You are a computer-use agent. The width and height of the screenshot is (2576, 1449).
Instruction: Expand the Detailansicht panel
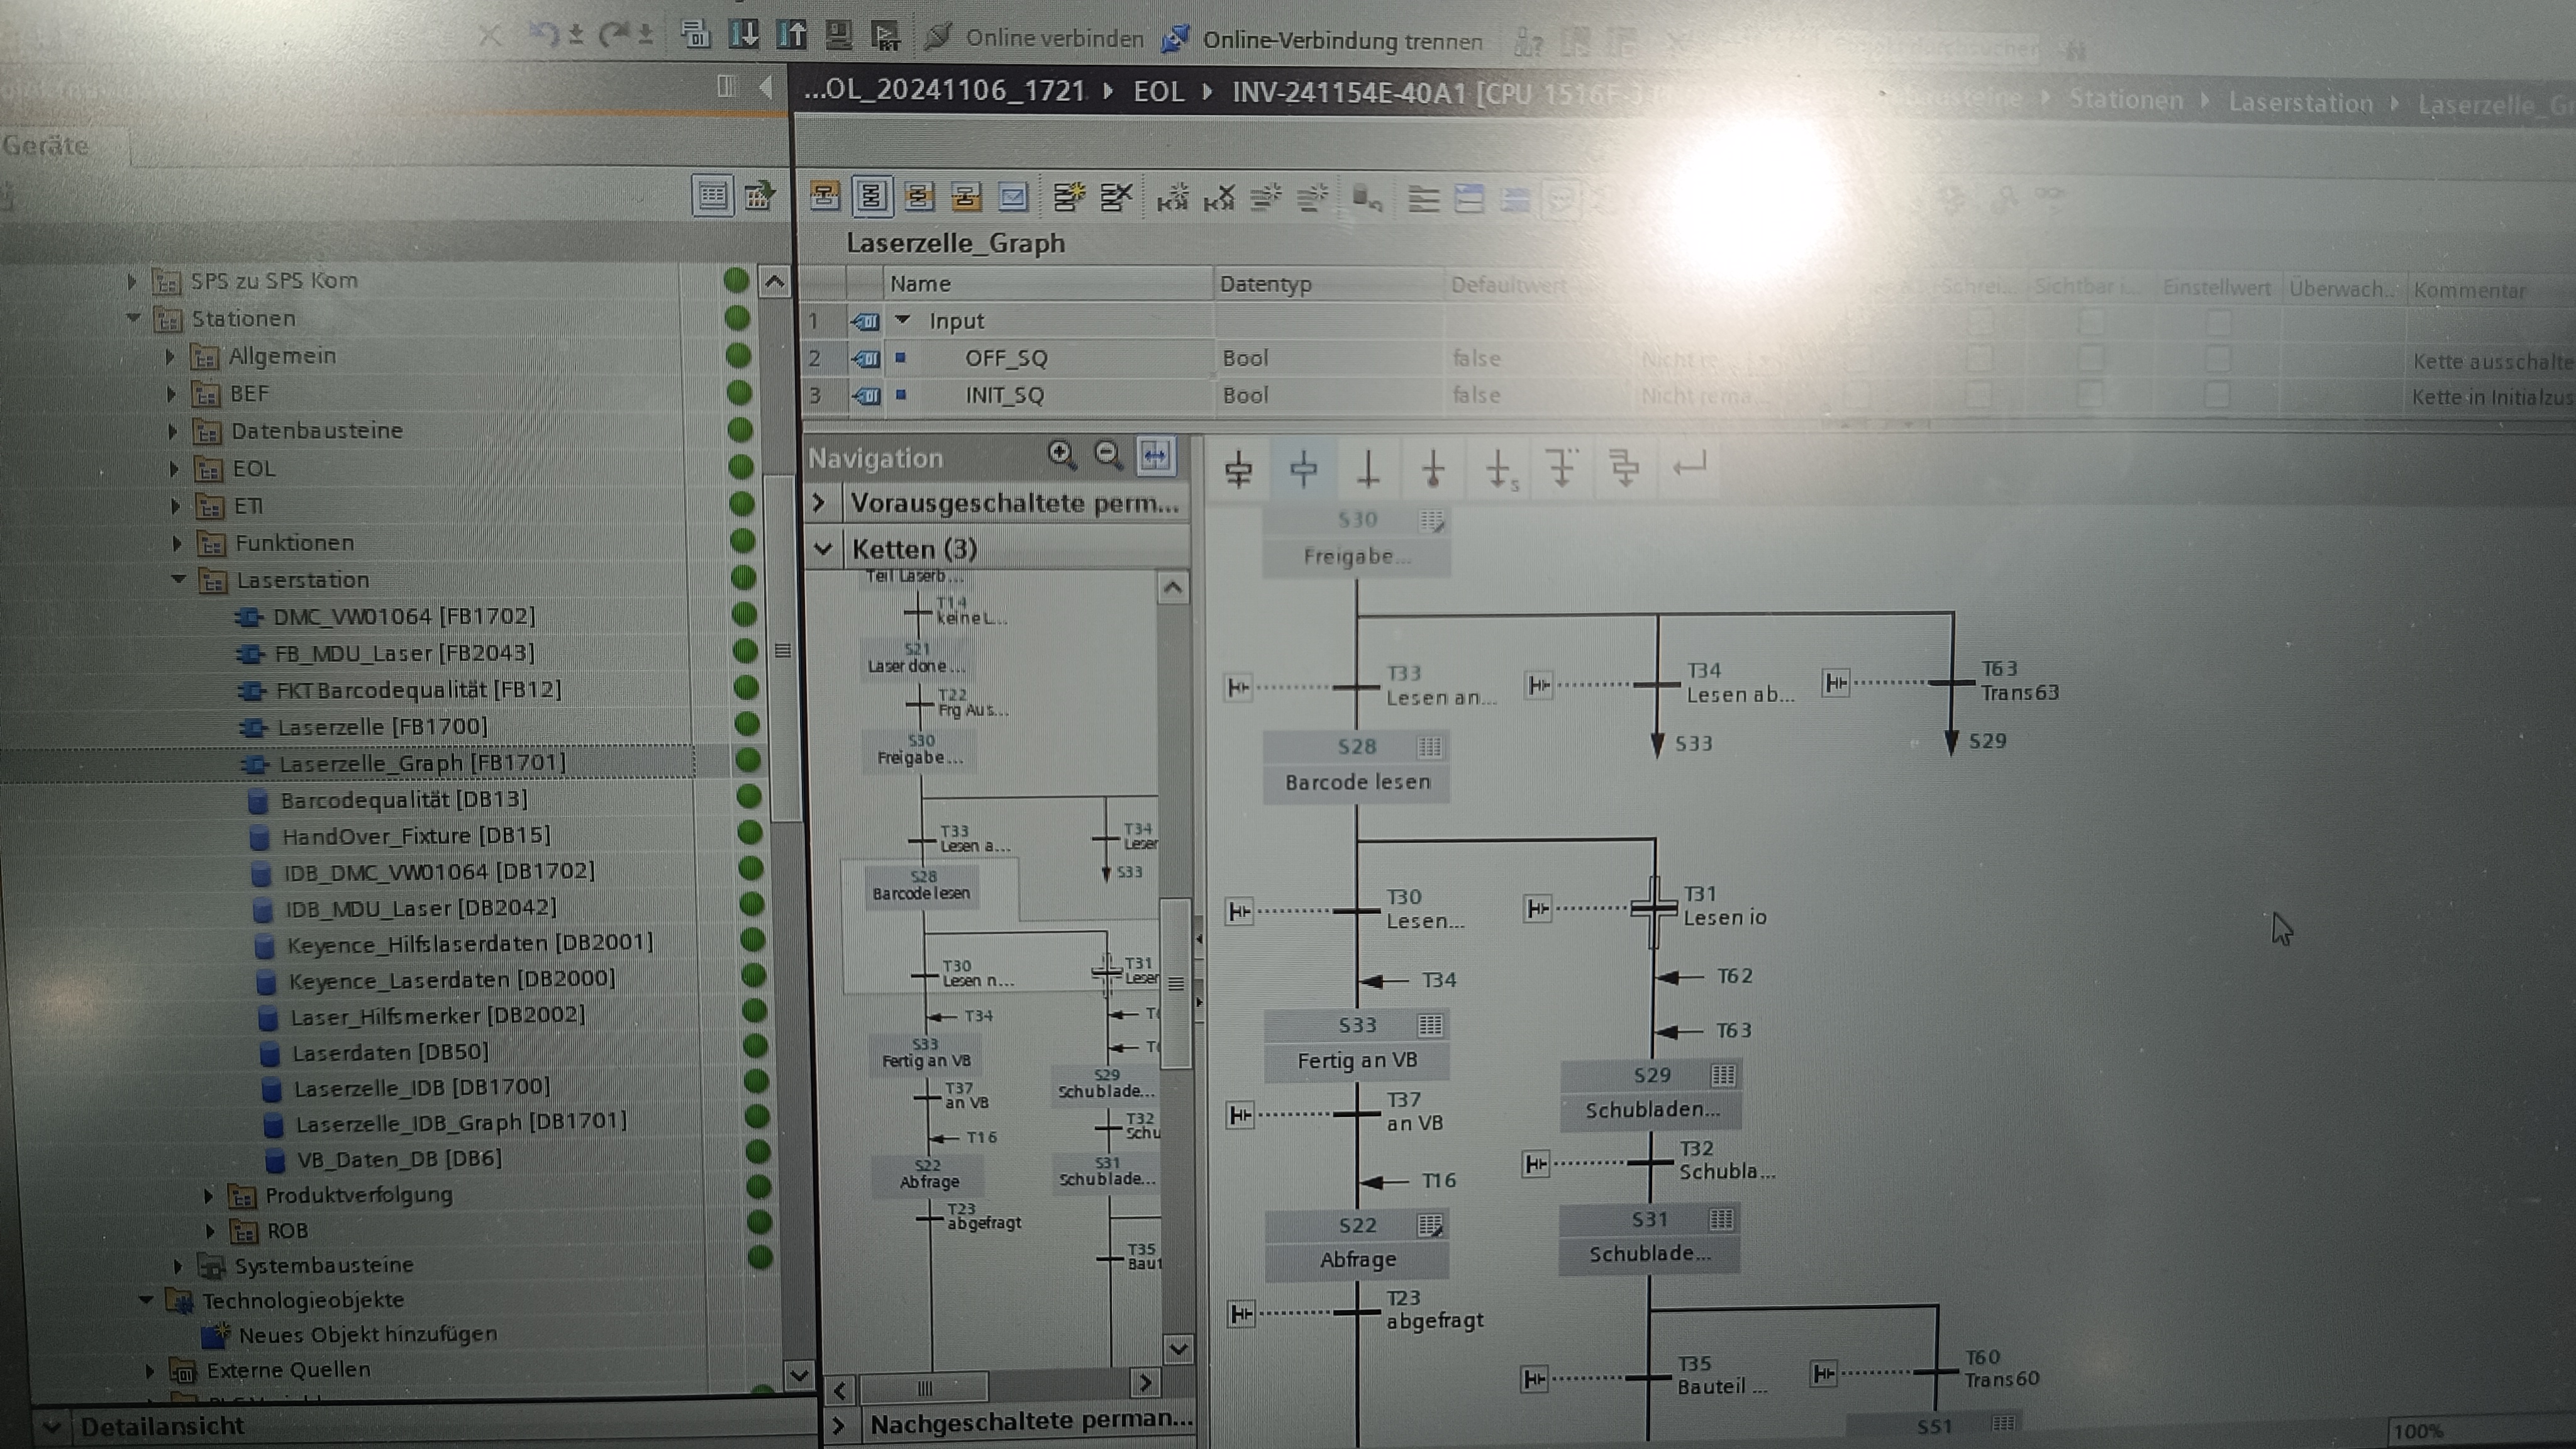point(52,1426)
